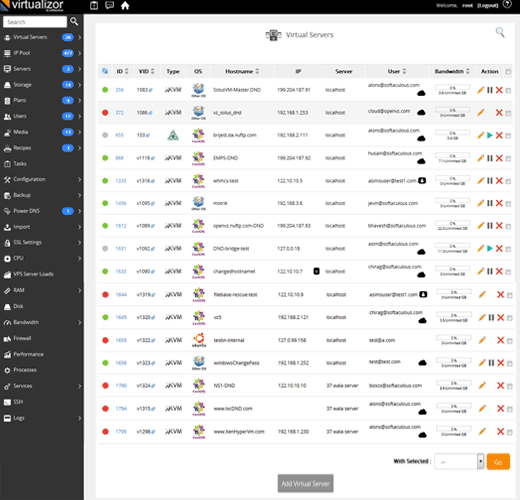Expand the Configuration sidebar menu

(x=41, y=179)
